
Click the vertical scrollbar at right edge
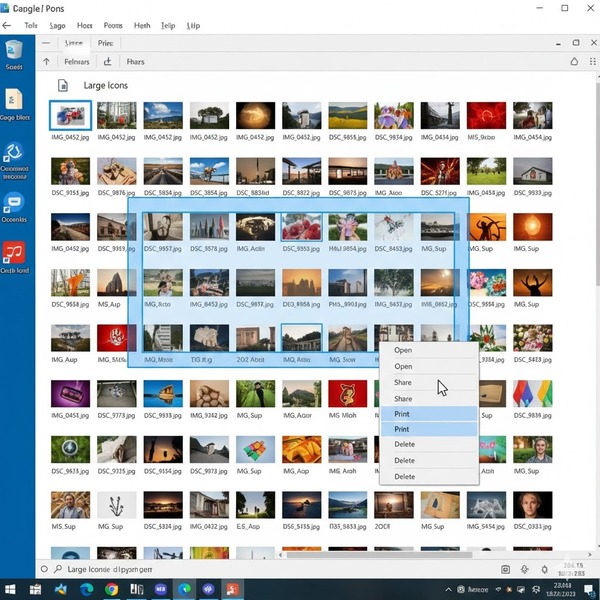click(x=597, y=184)
